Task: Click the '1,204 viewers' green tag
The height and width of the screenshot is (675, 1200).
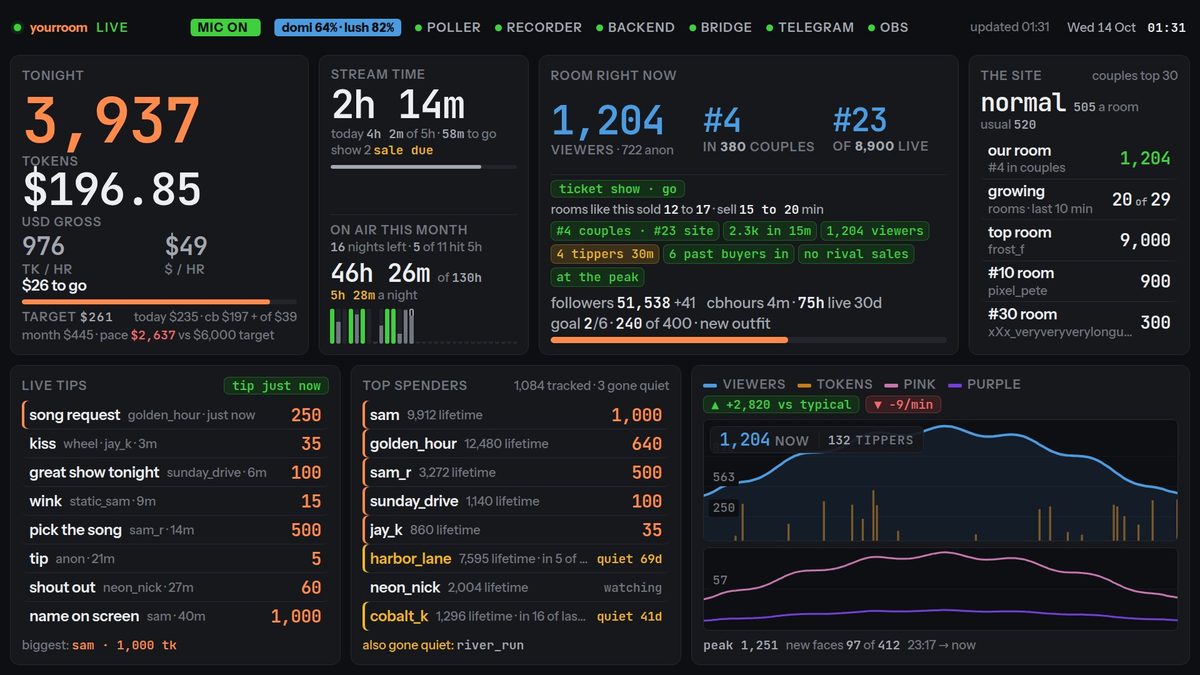Action: coord(875,231)
